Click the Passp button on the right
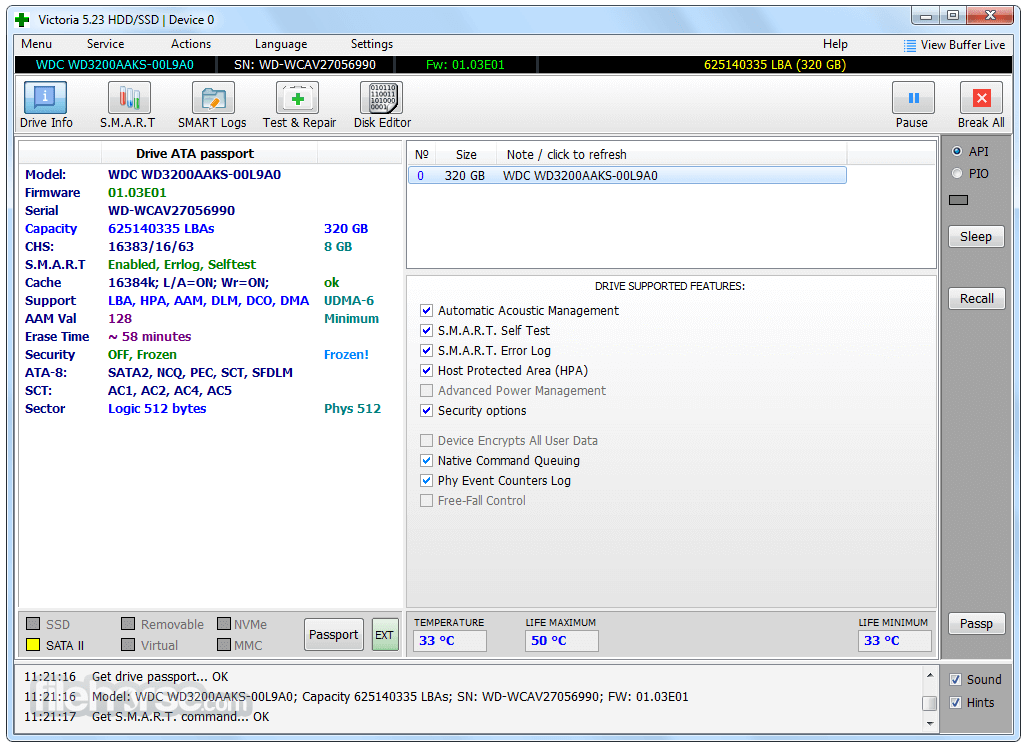Image resolution: width=1027 pixels, height=747 pixels. tap(976, 624)
